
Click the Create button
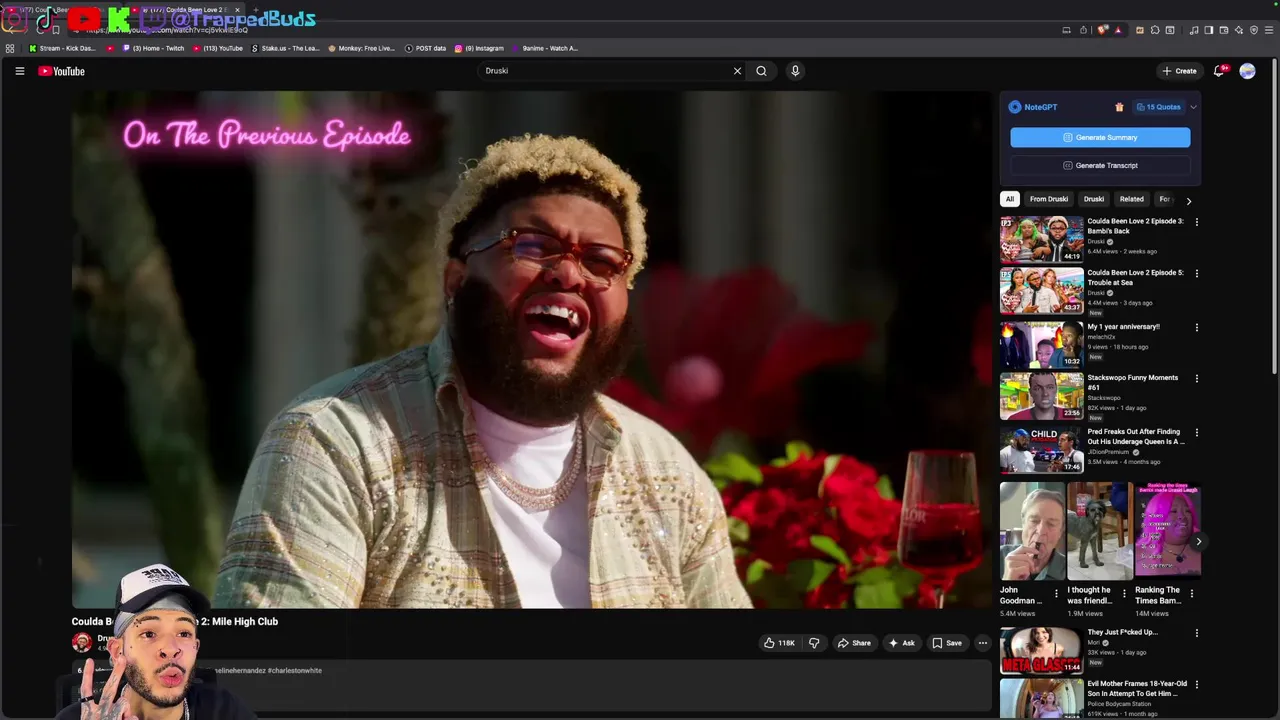point(1179,71)
